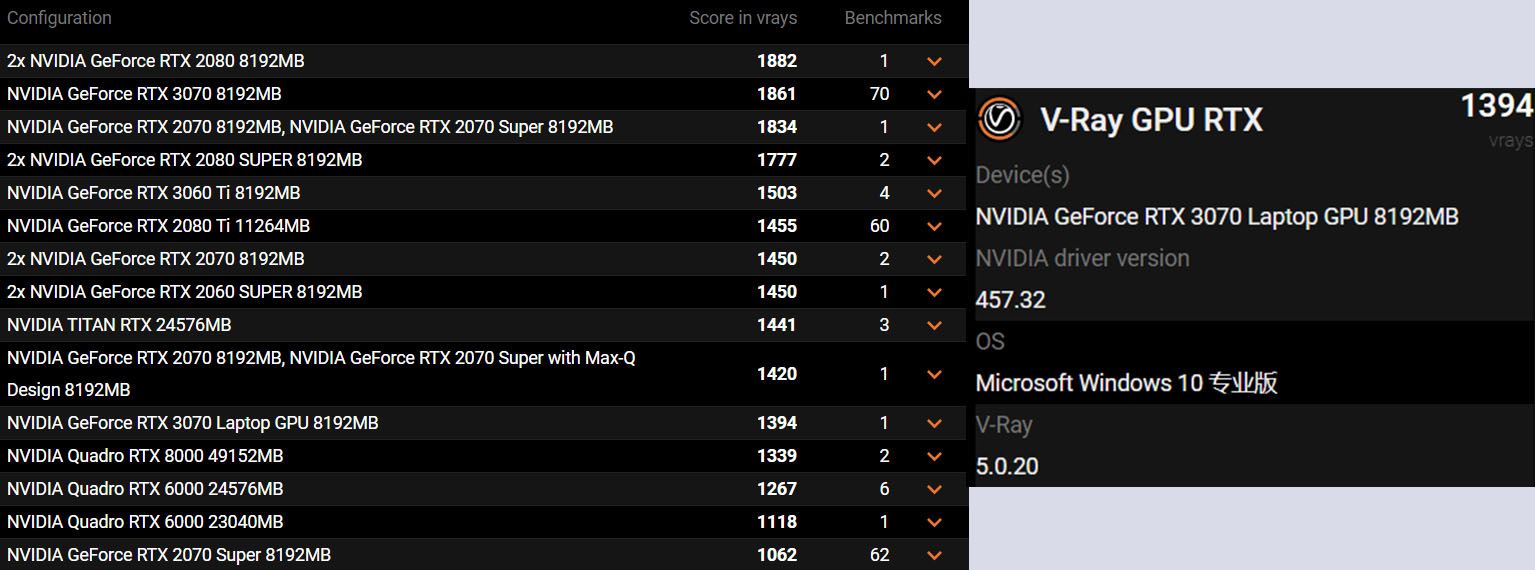This screenshot has width=1535, height=570.
Task: Expand the Quadro RTX 6000 23040MB row
Action: point(934,522)
